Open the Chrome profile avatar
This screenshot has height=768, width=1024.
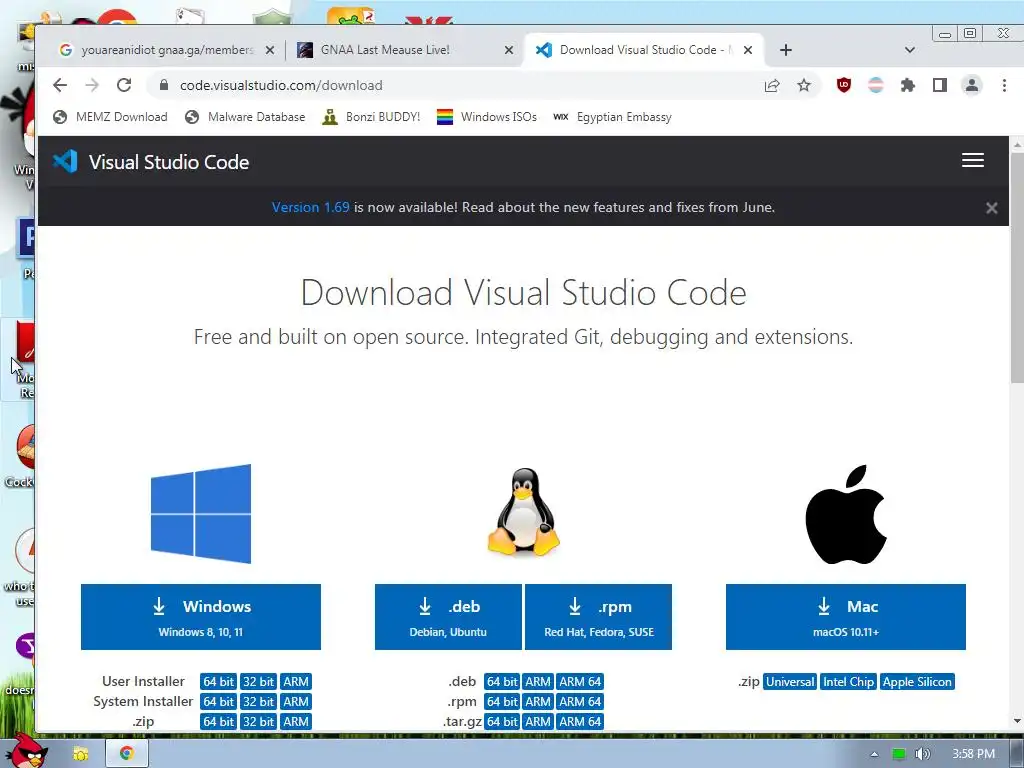pyautogui.click(x=972, y=85)
